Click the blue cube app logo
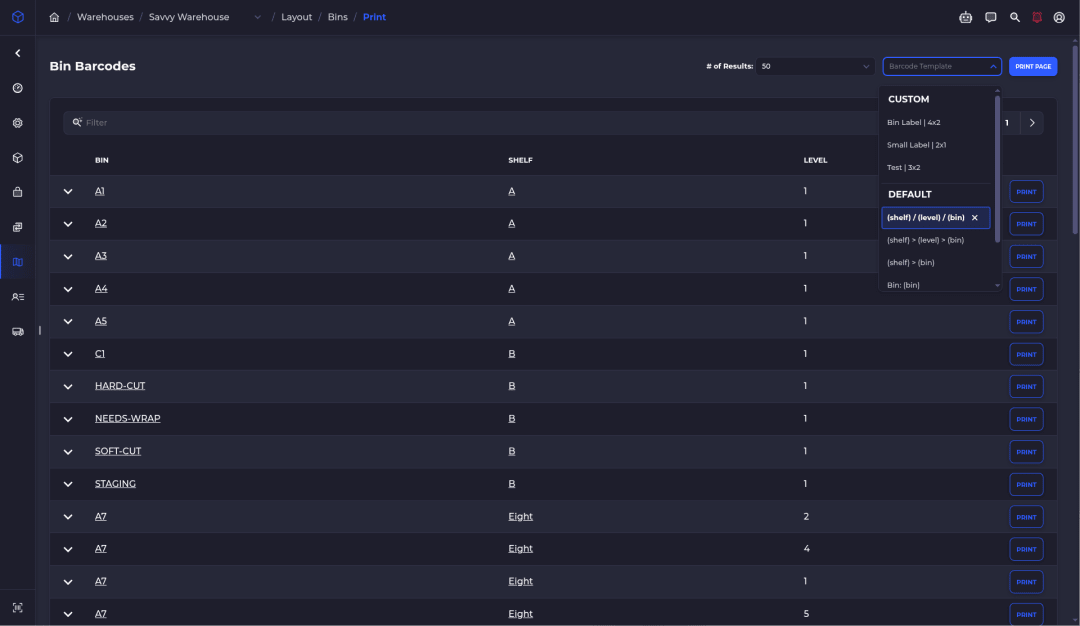Screen dimensions: 1080x626 coord(18,17)
